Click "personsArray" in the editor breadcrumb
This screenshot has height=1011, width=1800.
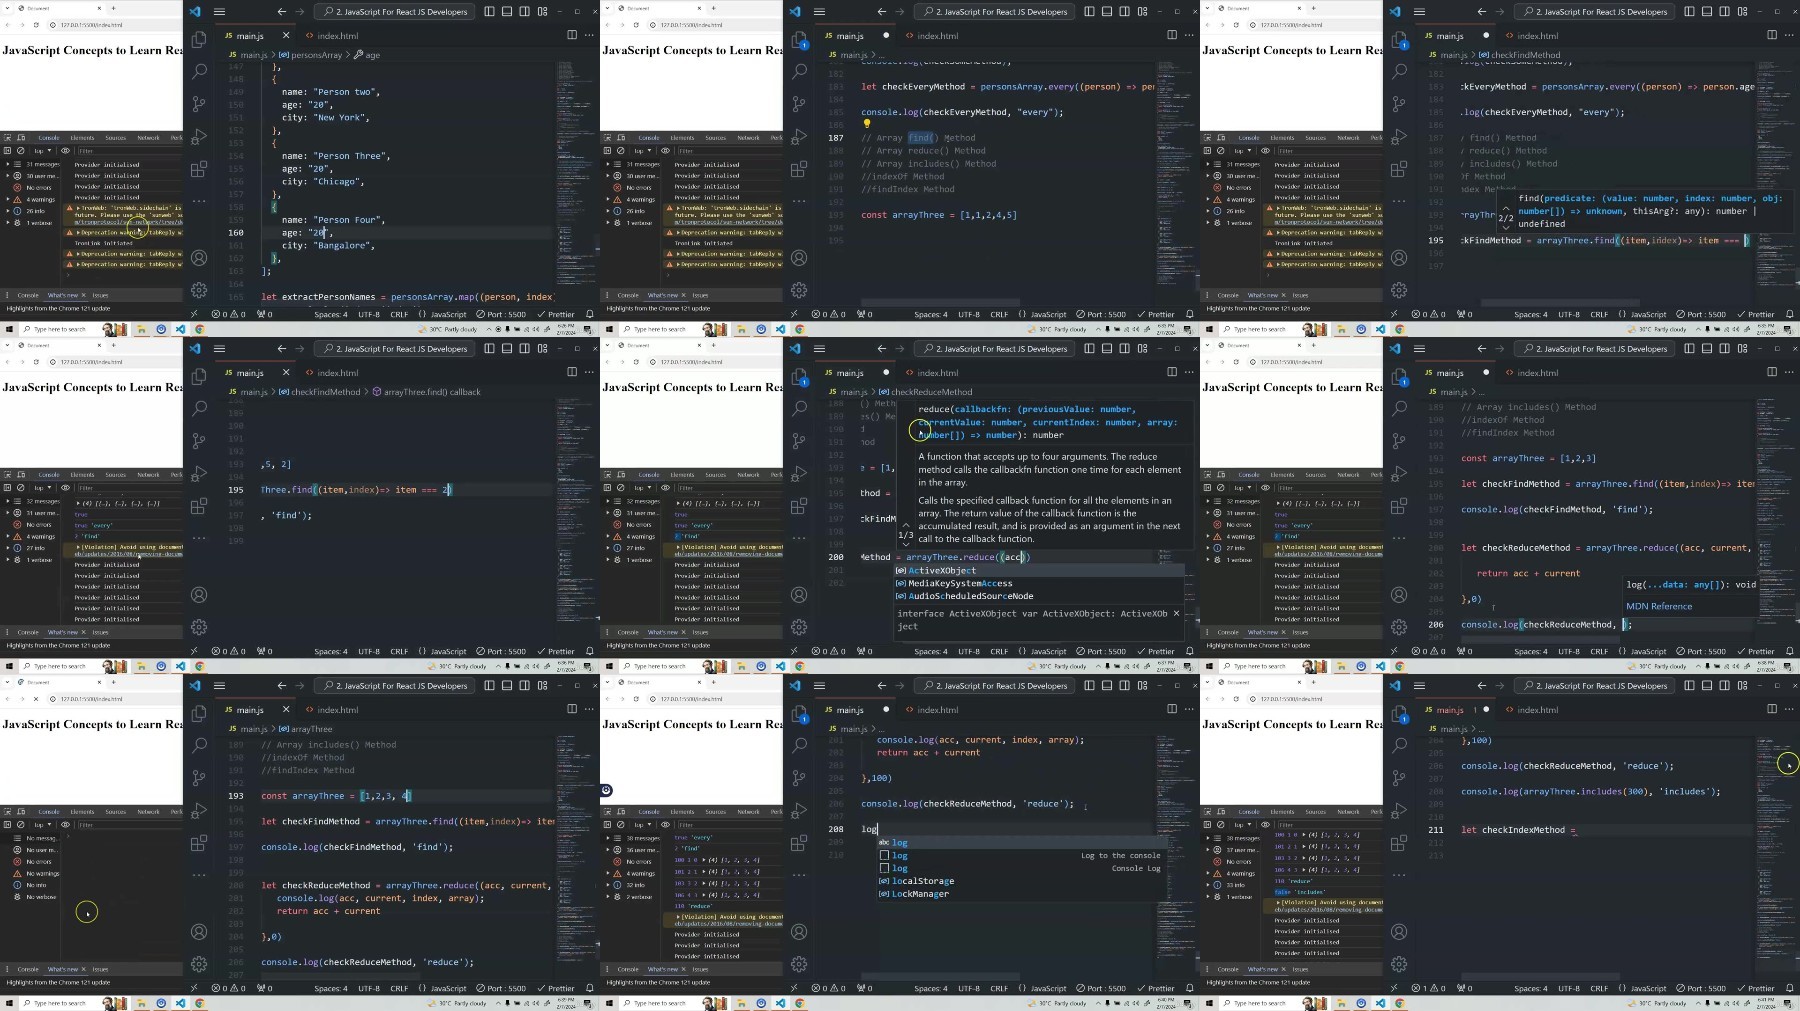click(x=316, y=55)
